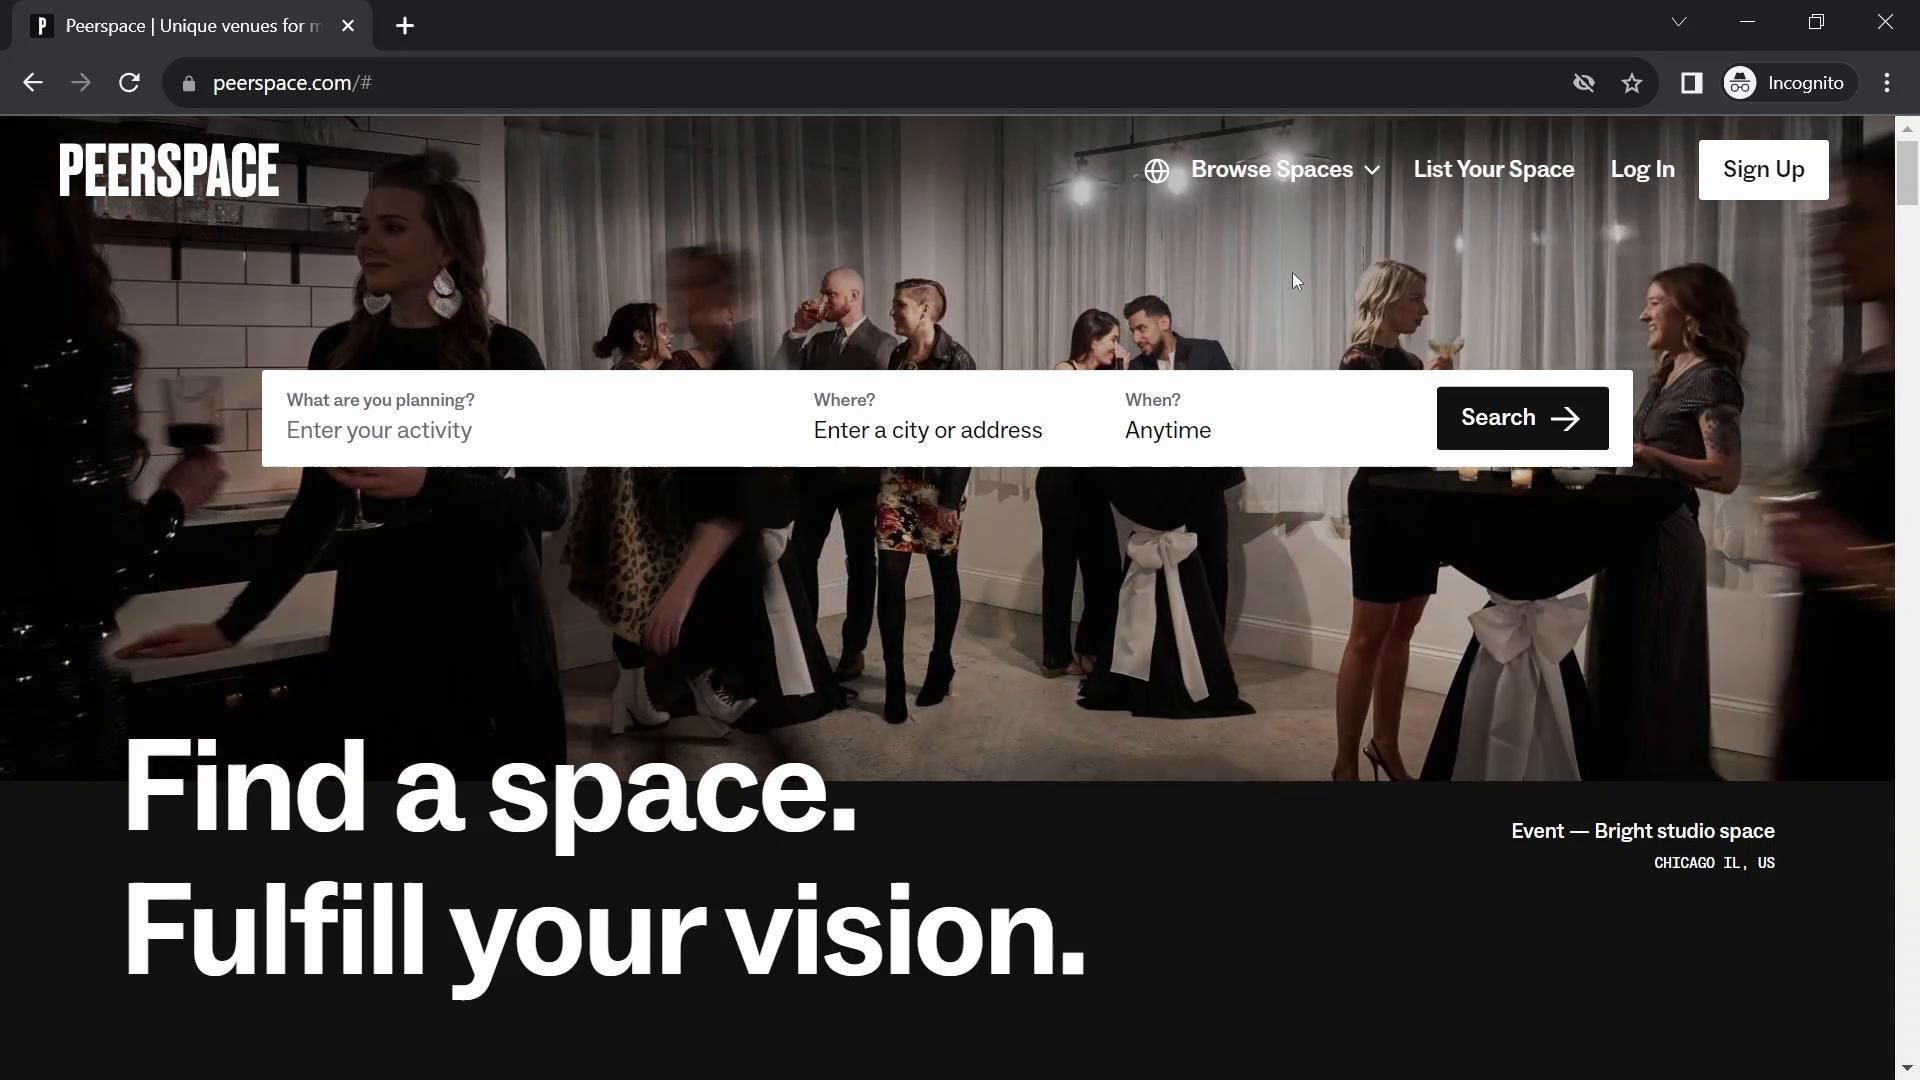Open a new browser tab
The width and height of the screenshot is (1920, 1080).
pyautogui.click(x=405, y=26)
